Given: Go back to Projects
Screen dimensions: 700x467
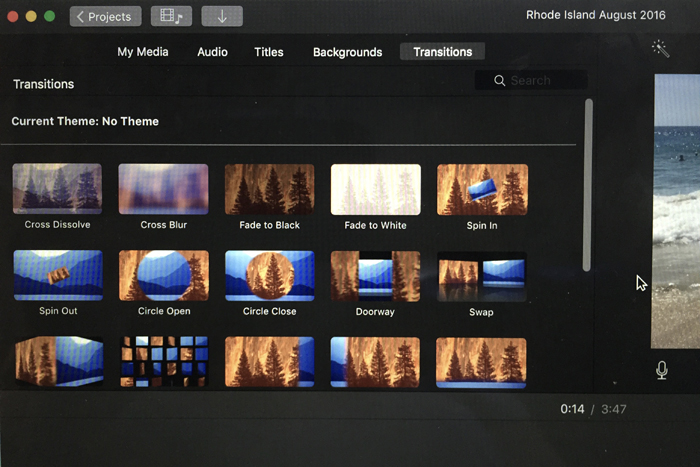Looking at the screenshot, I should [x=105, y=16].
